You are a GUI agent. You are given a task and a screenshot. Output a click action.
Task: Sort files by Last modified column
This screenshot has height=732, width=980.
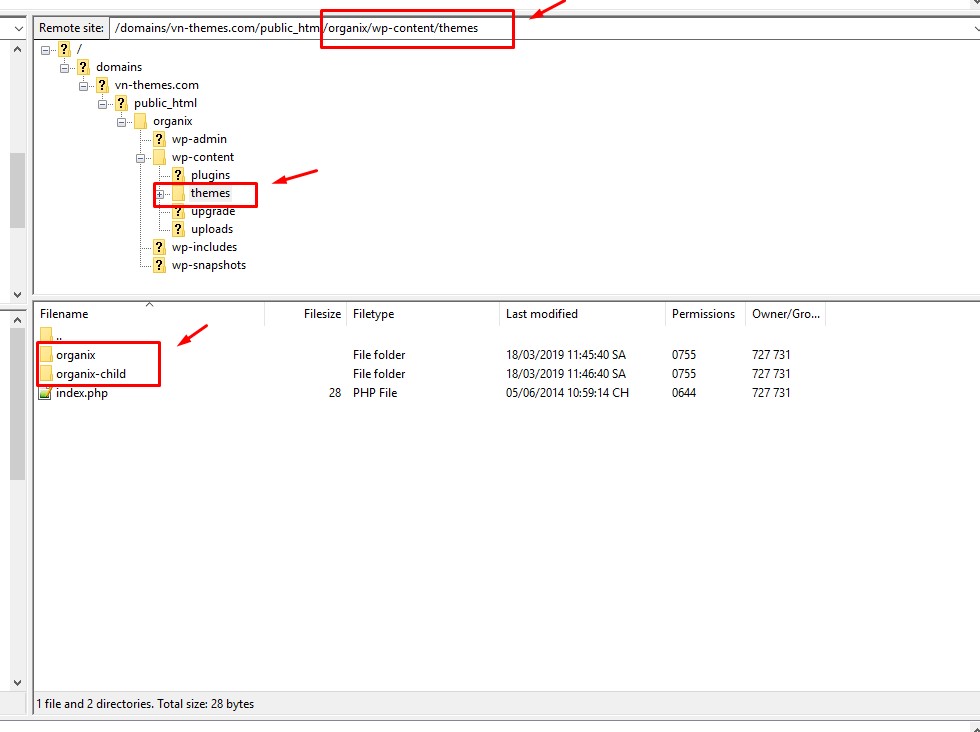click(x=542, y=313)
